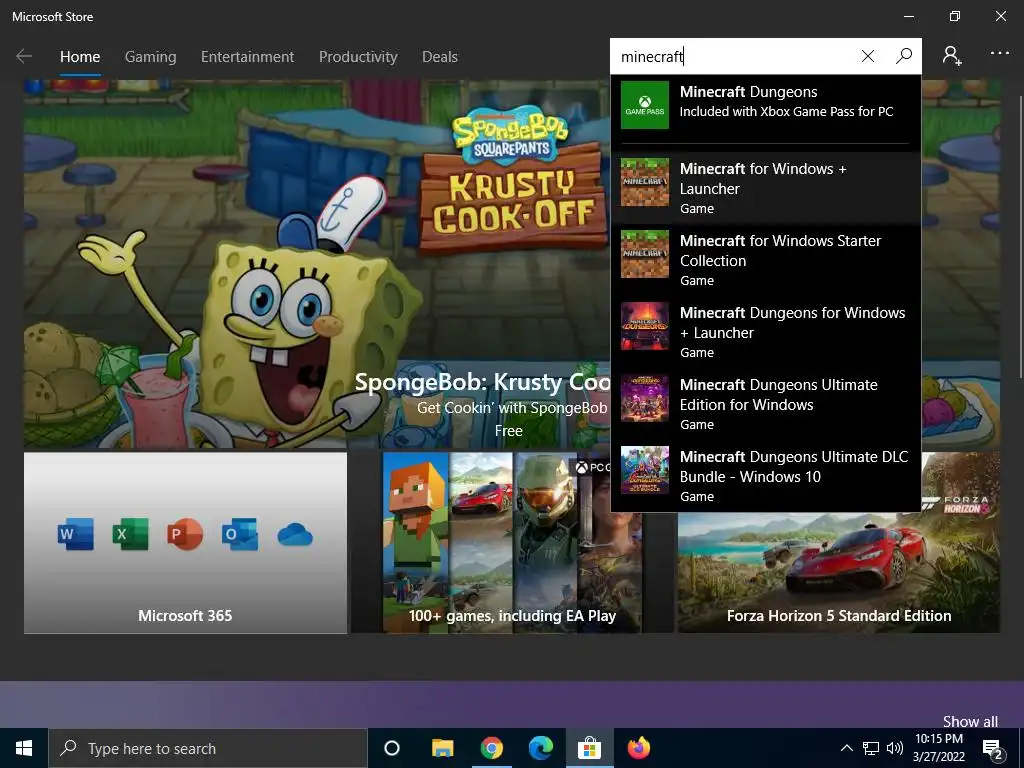Switch to the Home tab
The image size is (1024, 768).
point(80,57)
